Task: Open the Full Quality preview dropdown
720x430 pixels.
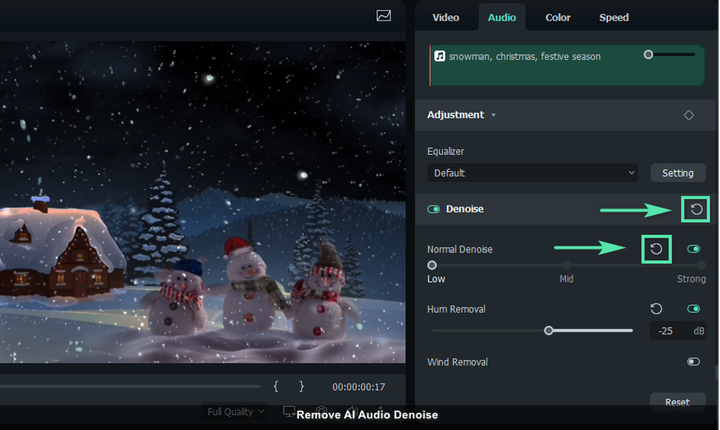Action: click(236, 411)
